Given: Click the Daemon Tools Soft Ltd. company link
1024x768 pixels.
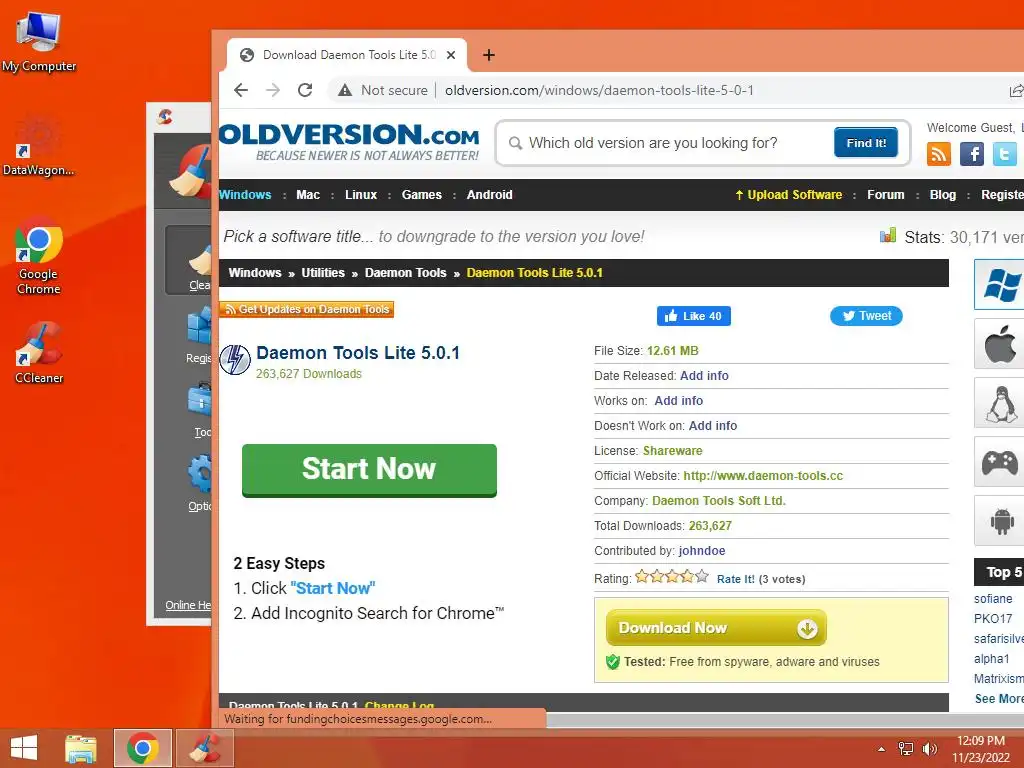Looking at the screenshot, I should coord(718,501).
